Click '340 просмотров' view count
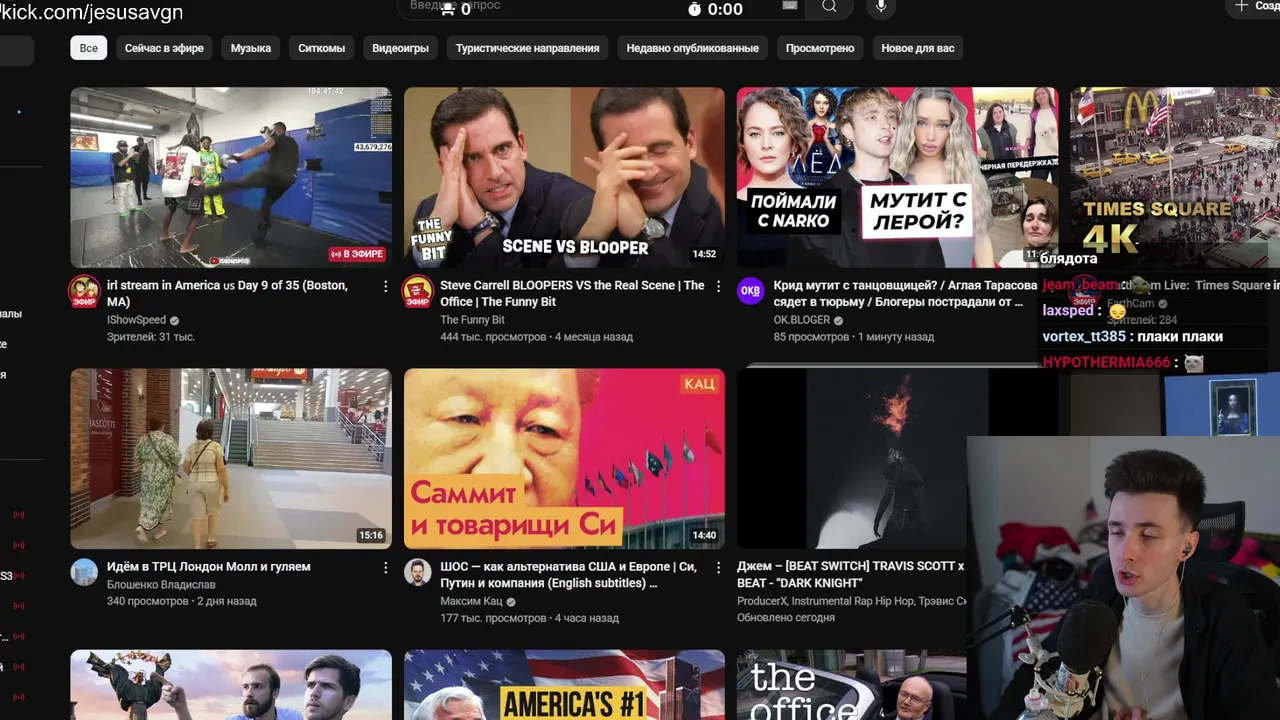 coord(147,601)
